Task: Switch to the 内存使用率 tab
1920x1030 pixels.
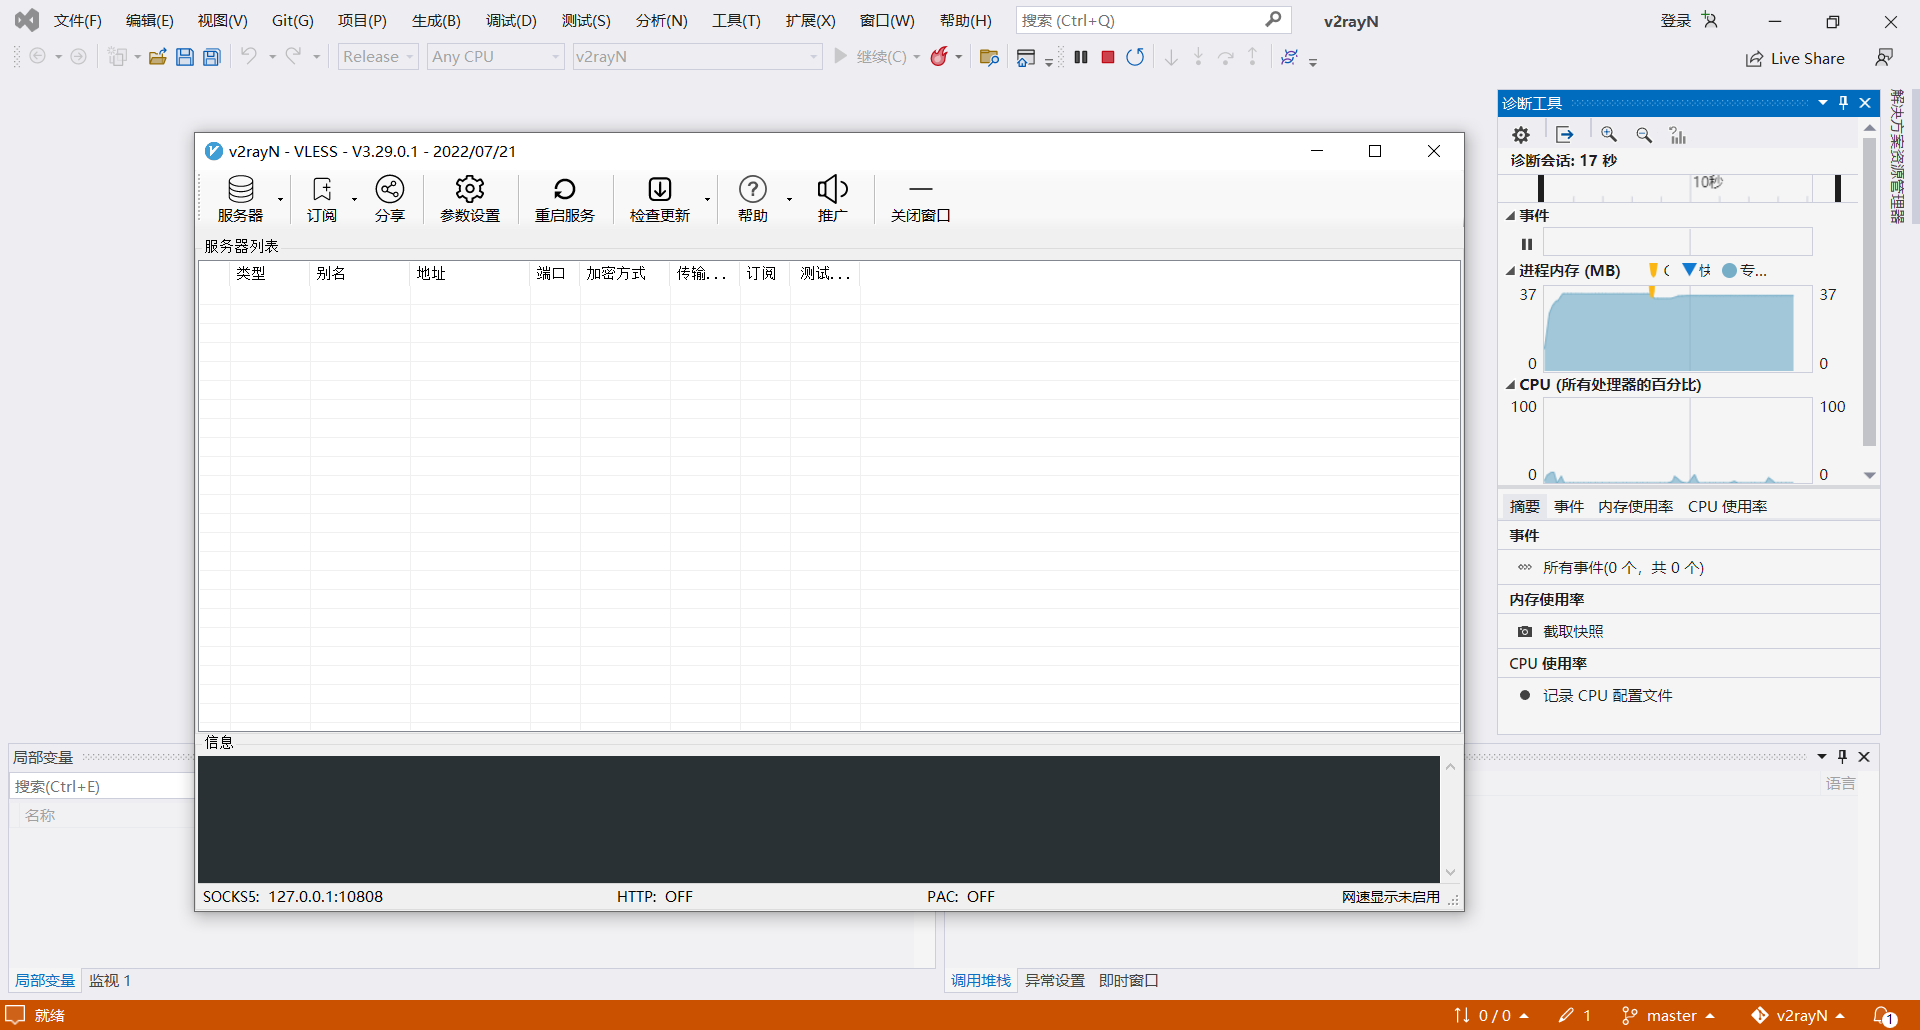Action: [1635, 507]
